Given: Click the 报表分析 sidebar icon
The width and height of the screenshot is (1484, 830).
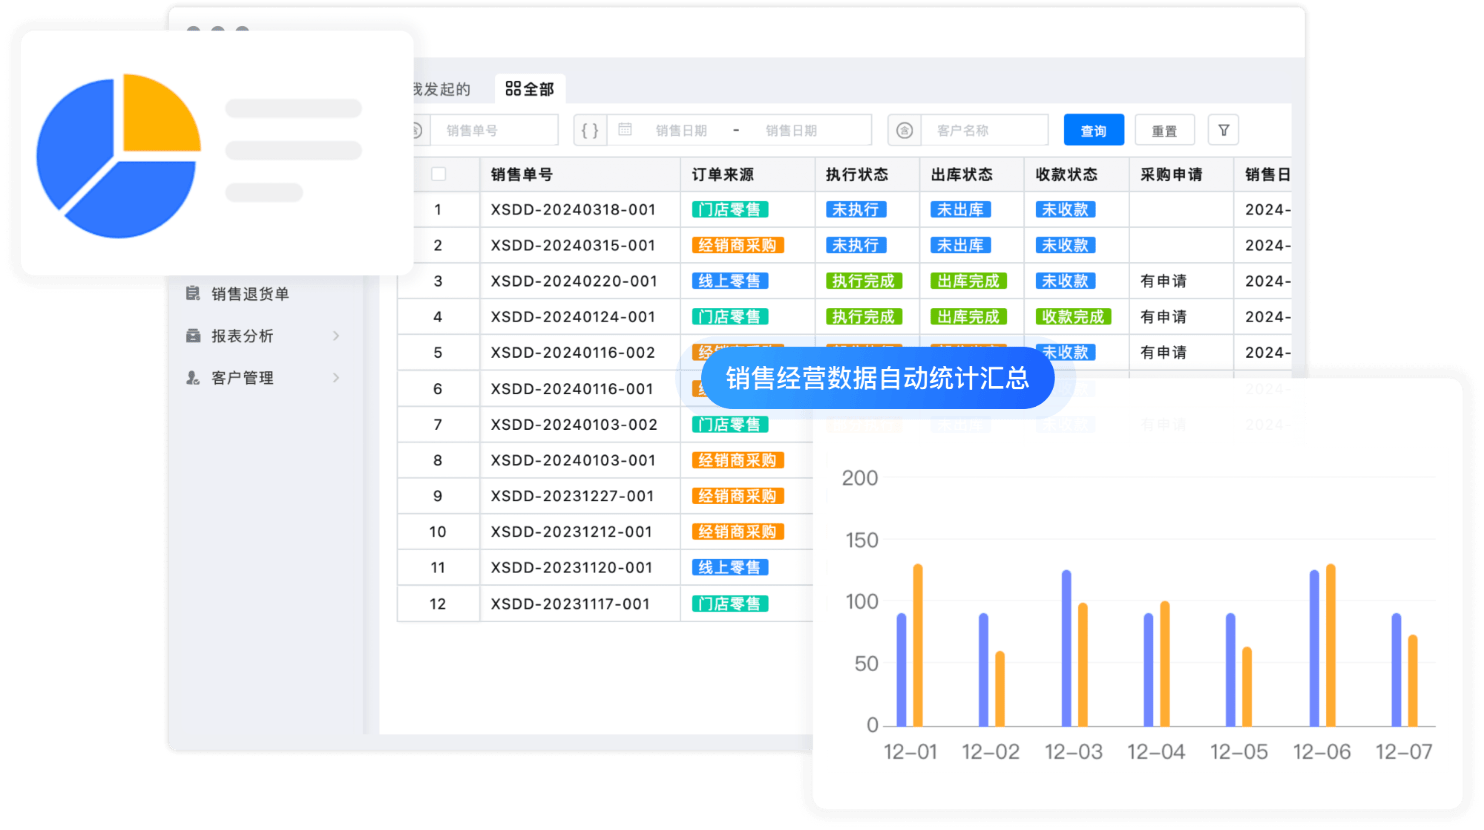Looking at the screenshot, I should click(x=193, y=336).
